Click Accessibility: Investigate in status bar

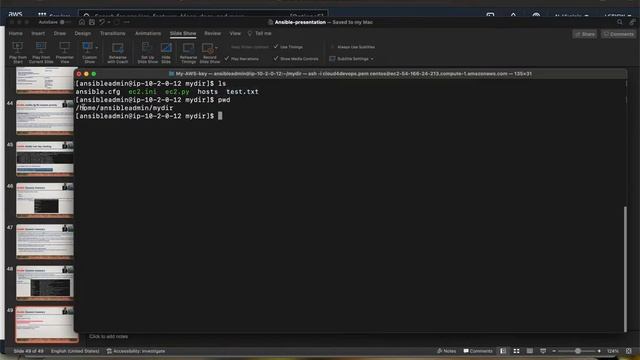click(136, 351)
